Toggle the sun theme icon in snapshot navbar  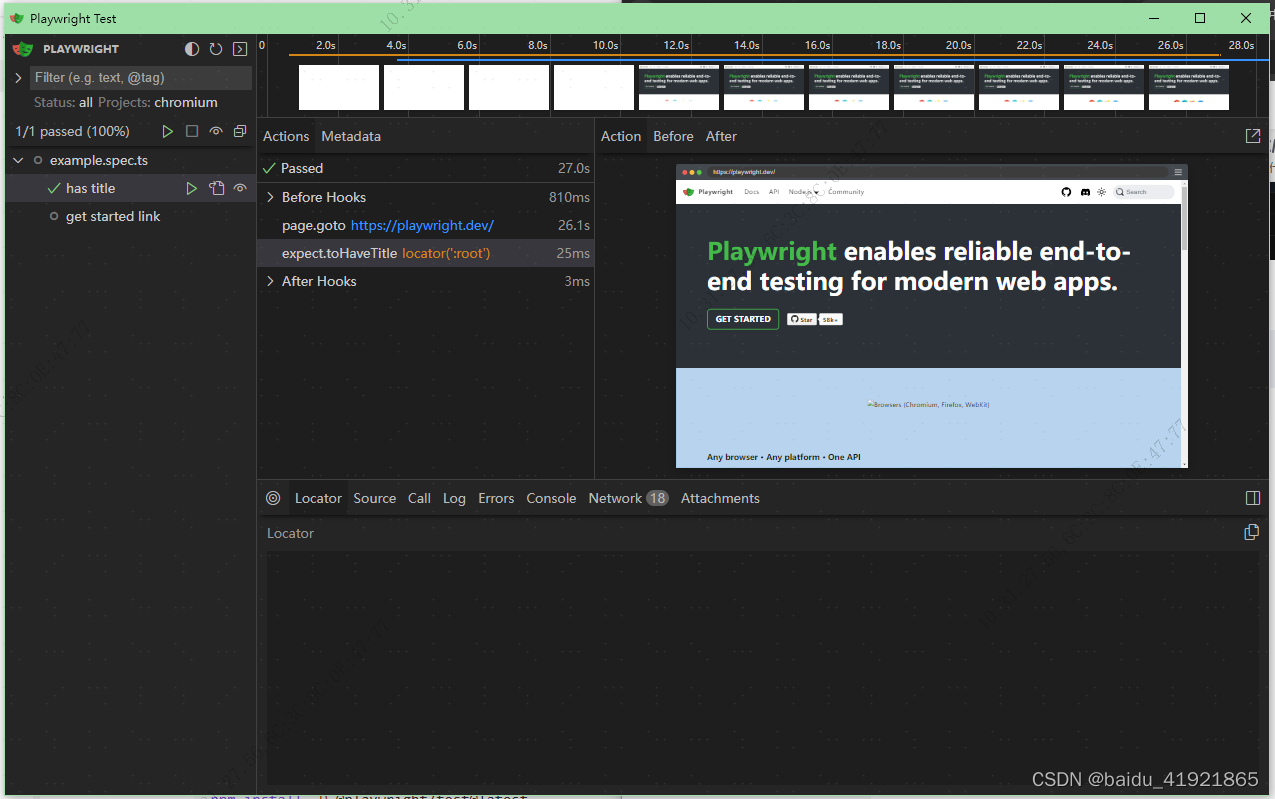click(x=1102, y=192)
